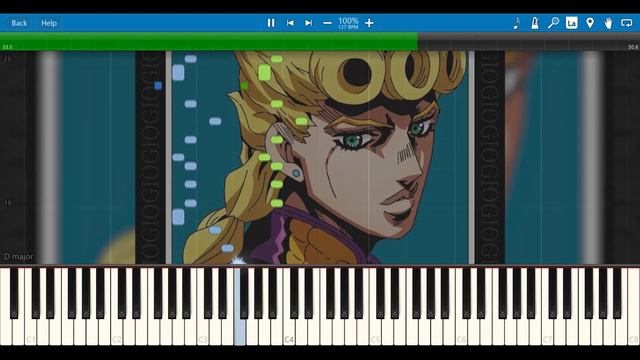Image resolution: width=640 pixels, height=360 pixels.
Task: Open the hands practice settings
Action: (608, 23)
